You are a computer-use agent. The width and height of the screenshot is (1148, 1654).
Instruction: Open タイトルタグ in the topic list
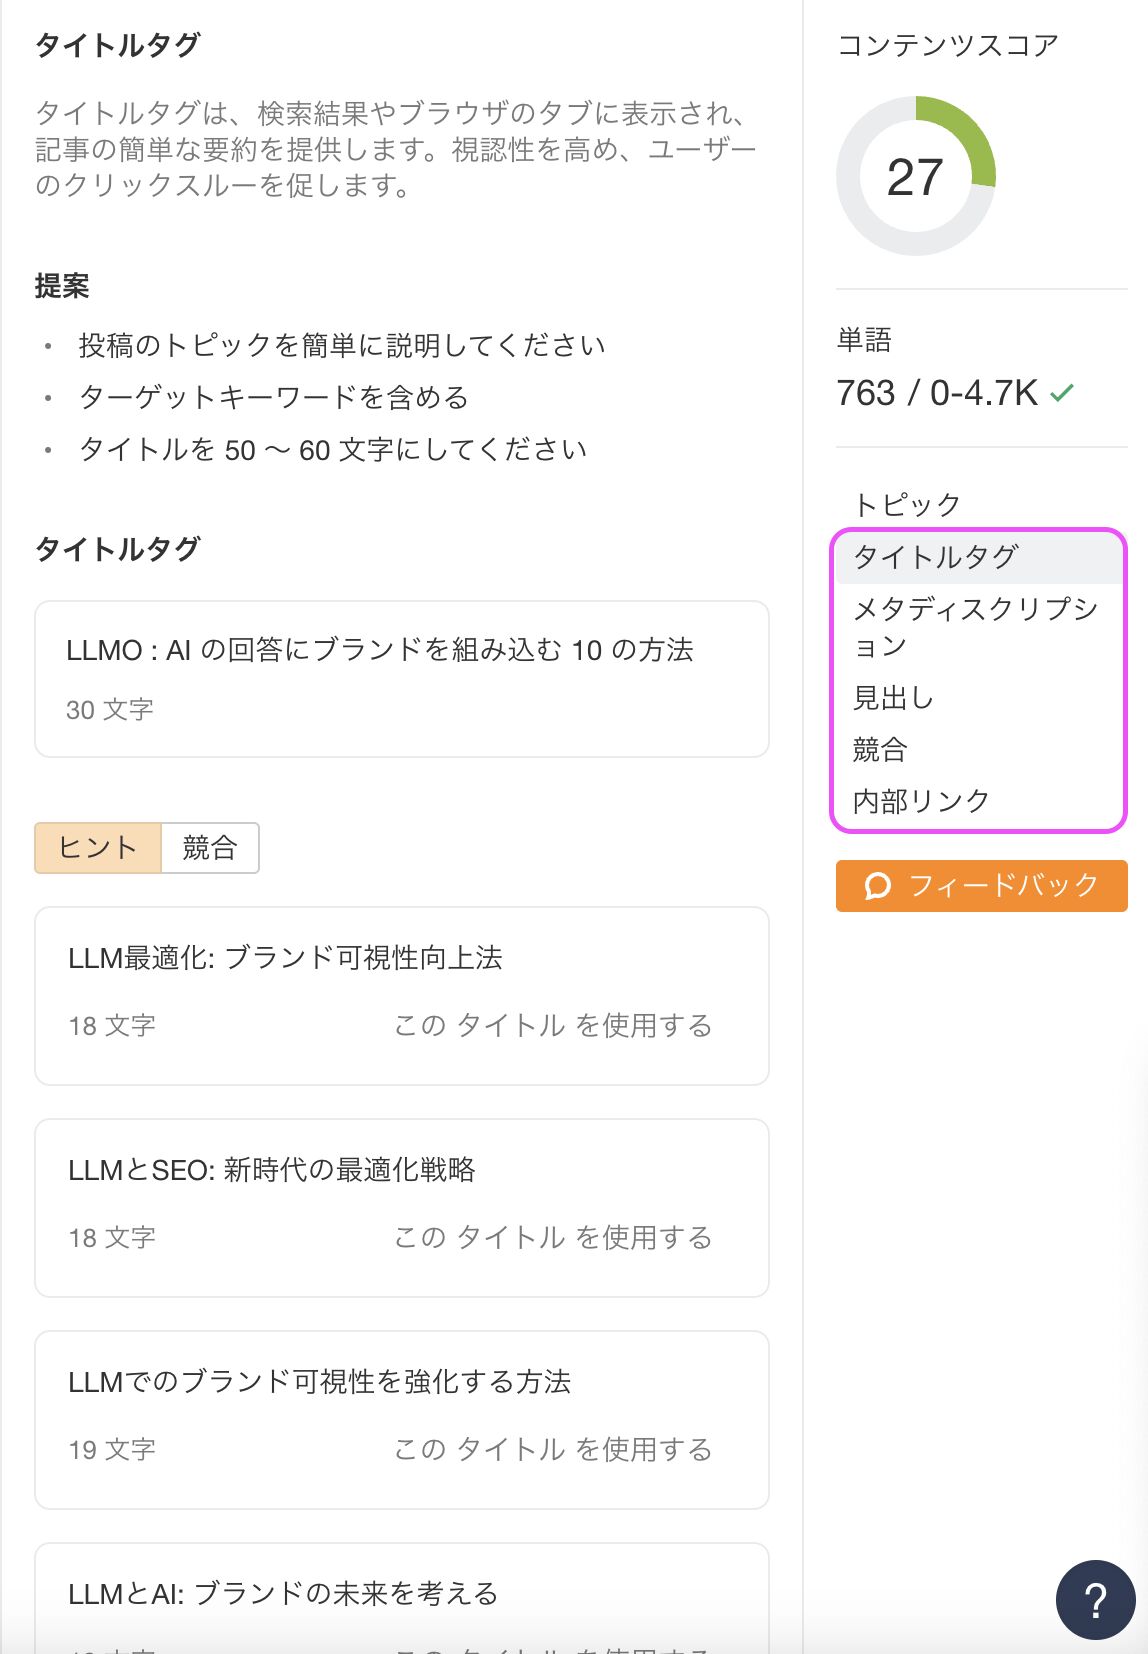(935, 557)
